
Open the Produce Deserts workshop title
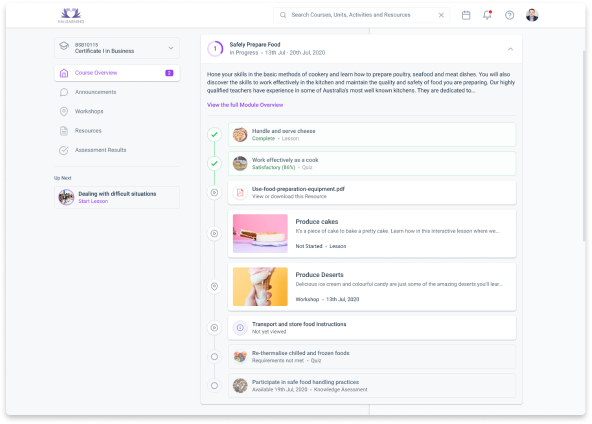click(319, 275)
